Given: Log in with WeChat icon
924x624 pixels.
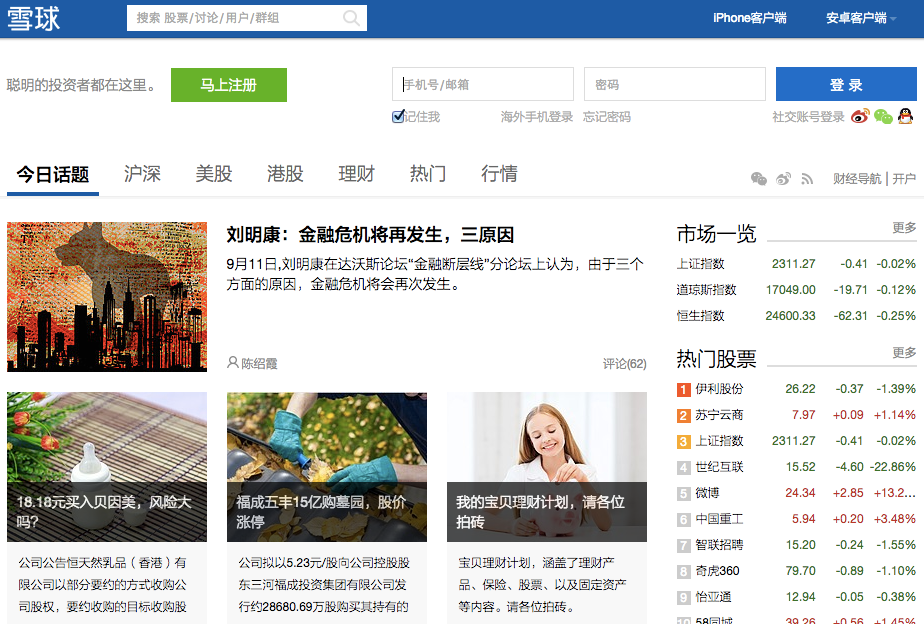Looking at the screenshot, I should [x=883, y=117].
